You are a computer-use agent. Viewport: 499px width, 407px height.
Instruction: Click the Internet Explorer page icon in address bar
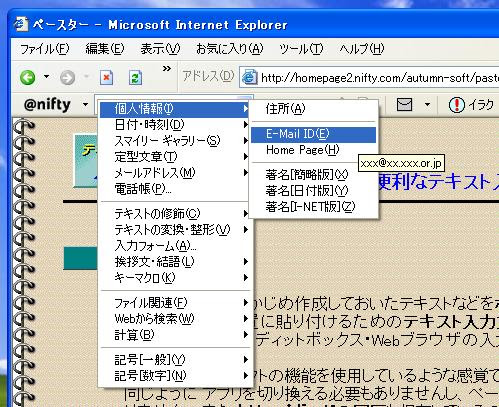click(249, 78)
